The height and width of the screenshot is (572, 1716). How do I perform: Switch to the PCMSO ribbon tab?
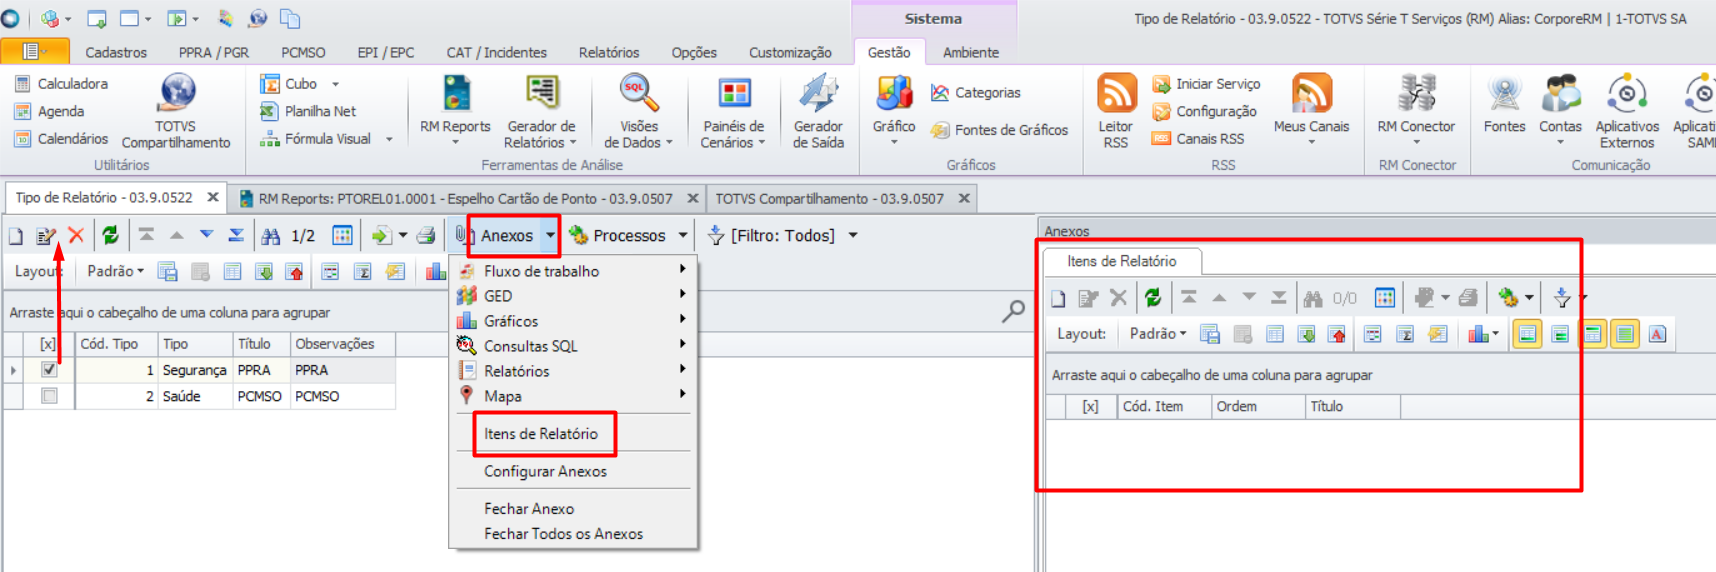303,52
